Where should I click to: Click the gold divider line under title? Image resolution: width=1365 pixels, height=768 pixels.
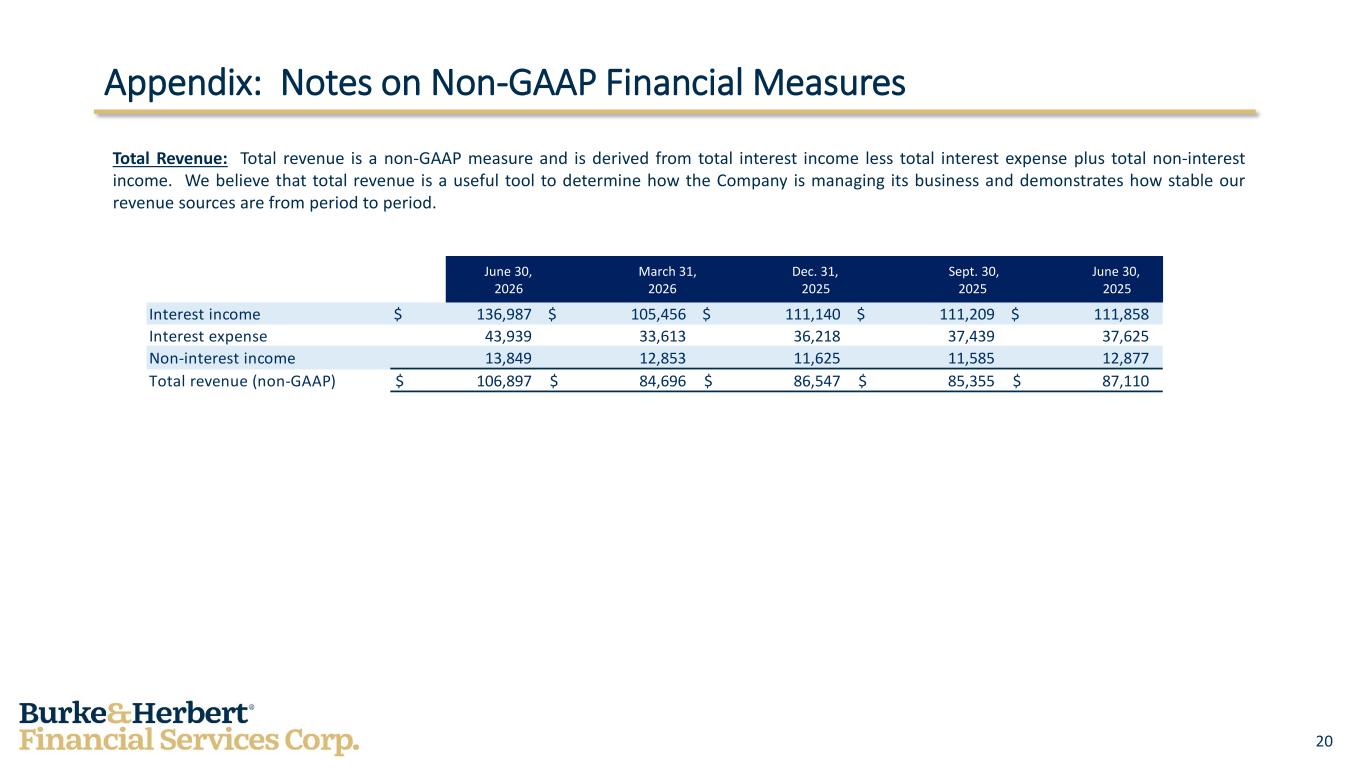click(x=675, y=113)
